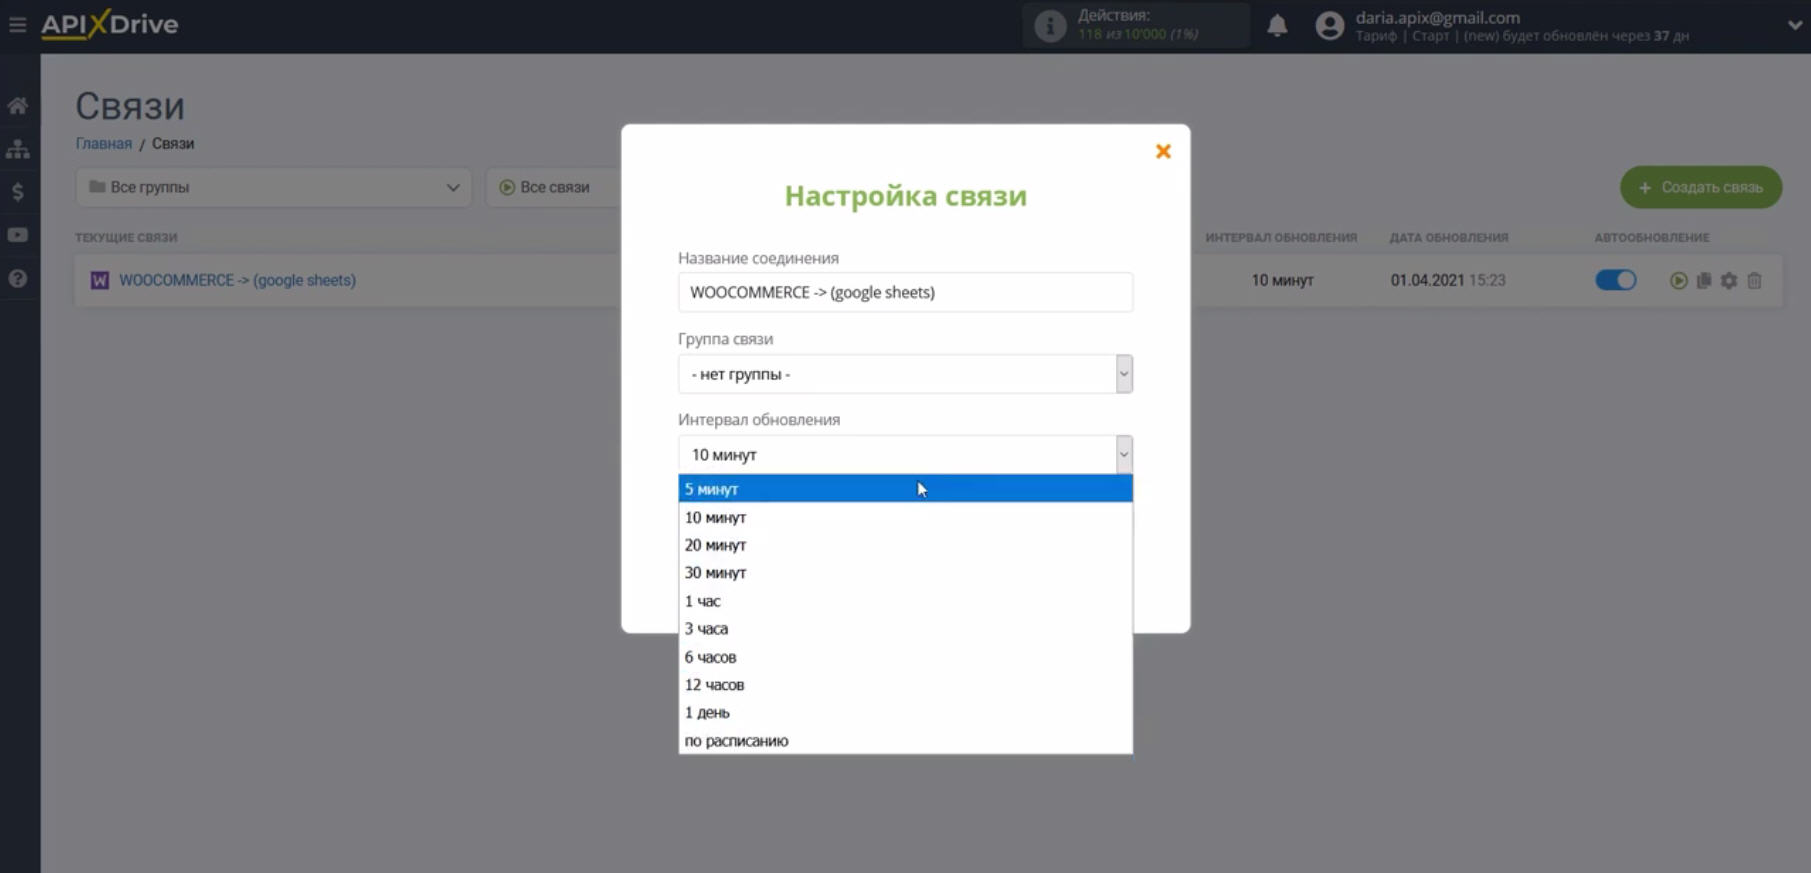The height and width of the screenshot is (873, 1811).
Task: Open the 'Группа связи' dropdown
Action: 905,374
